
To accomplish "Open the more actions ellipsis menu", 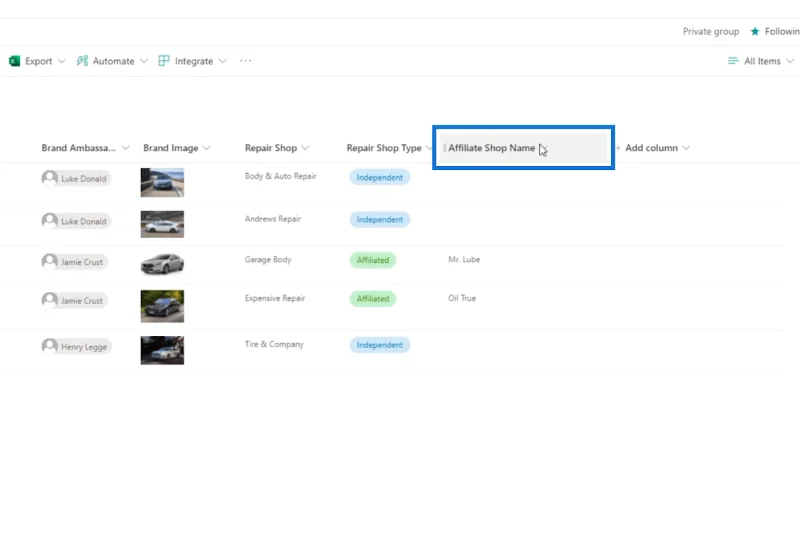I will (x=245, y=61).
